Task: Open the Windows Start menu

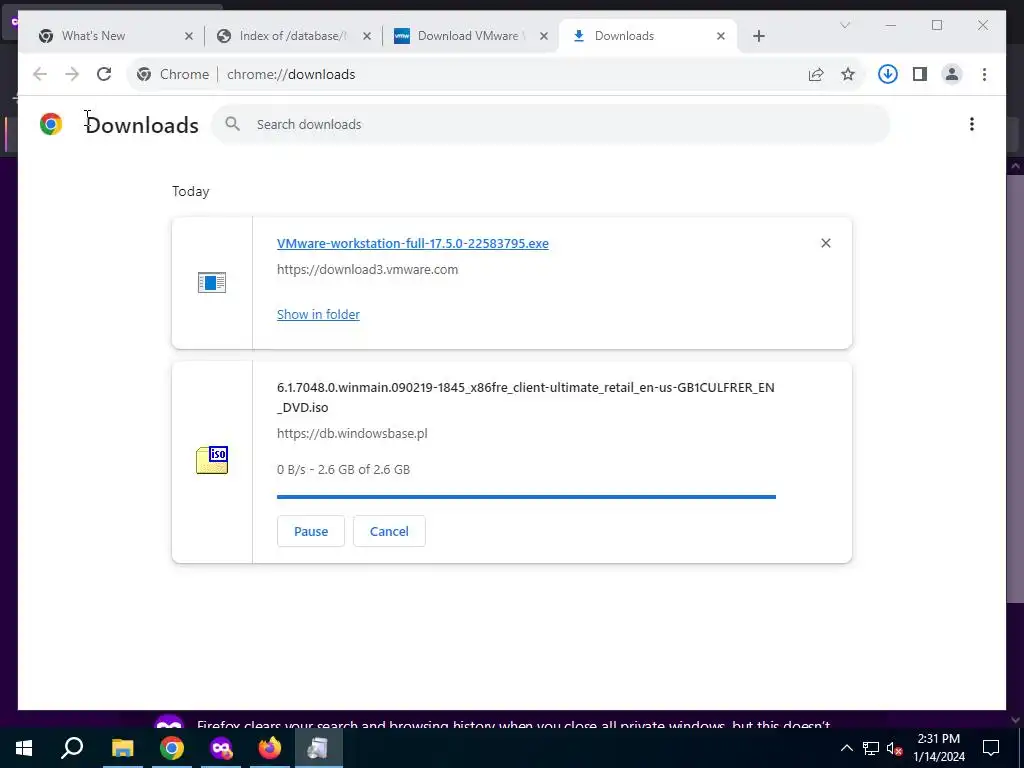Action: (24, 747)
